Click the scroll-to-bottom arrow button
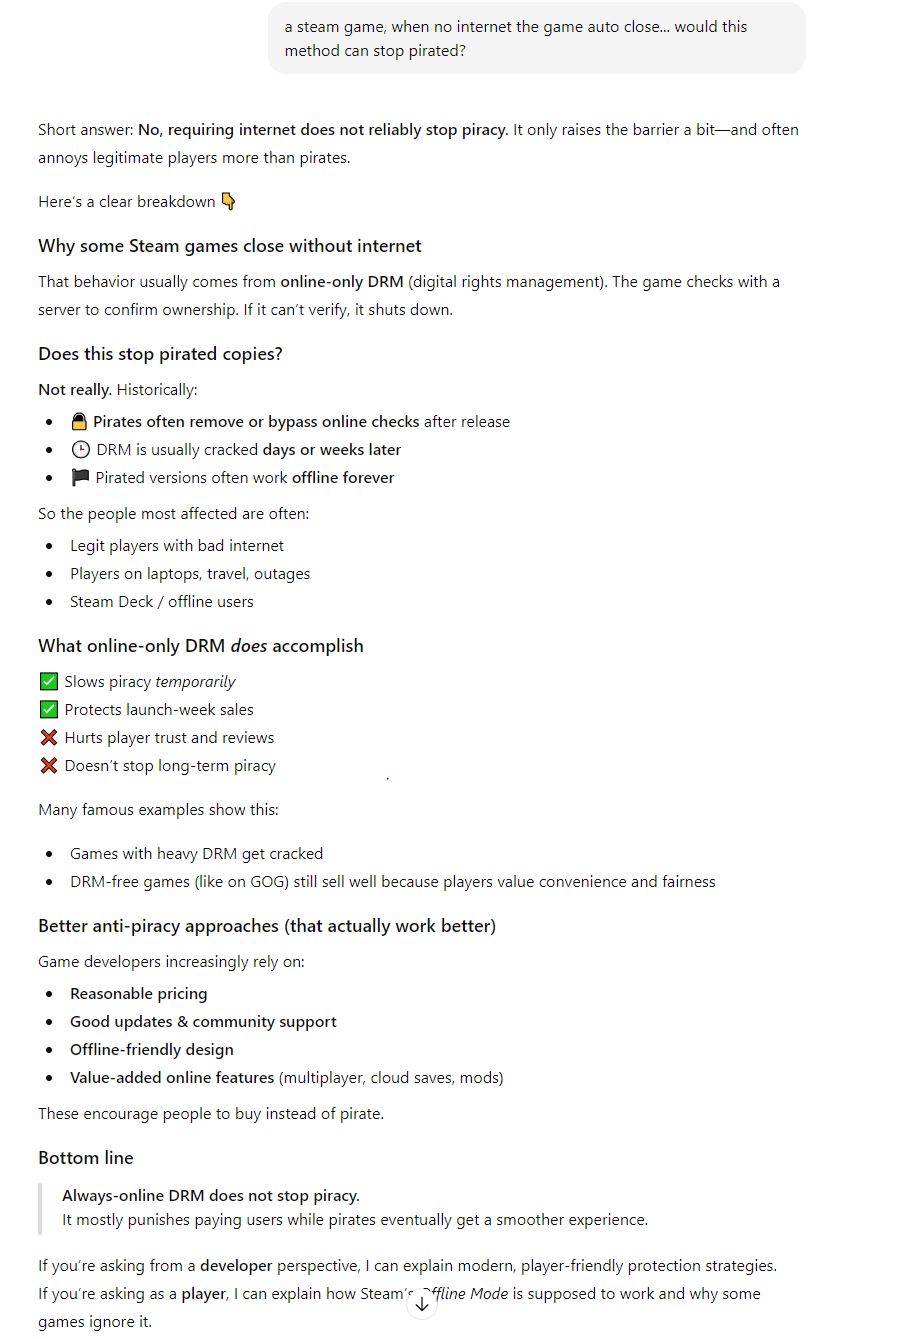 click(421, 1304)
